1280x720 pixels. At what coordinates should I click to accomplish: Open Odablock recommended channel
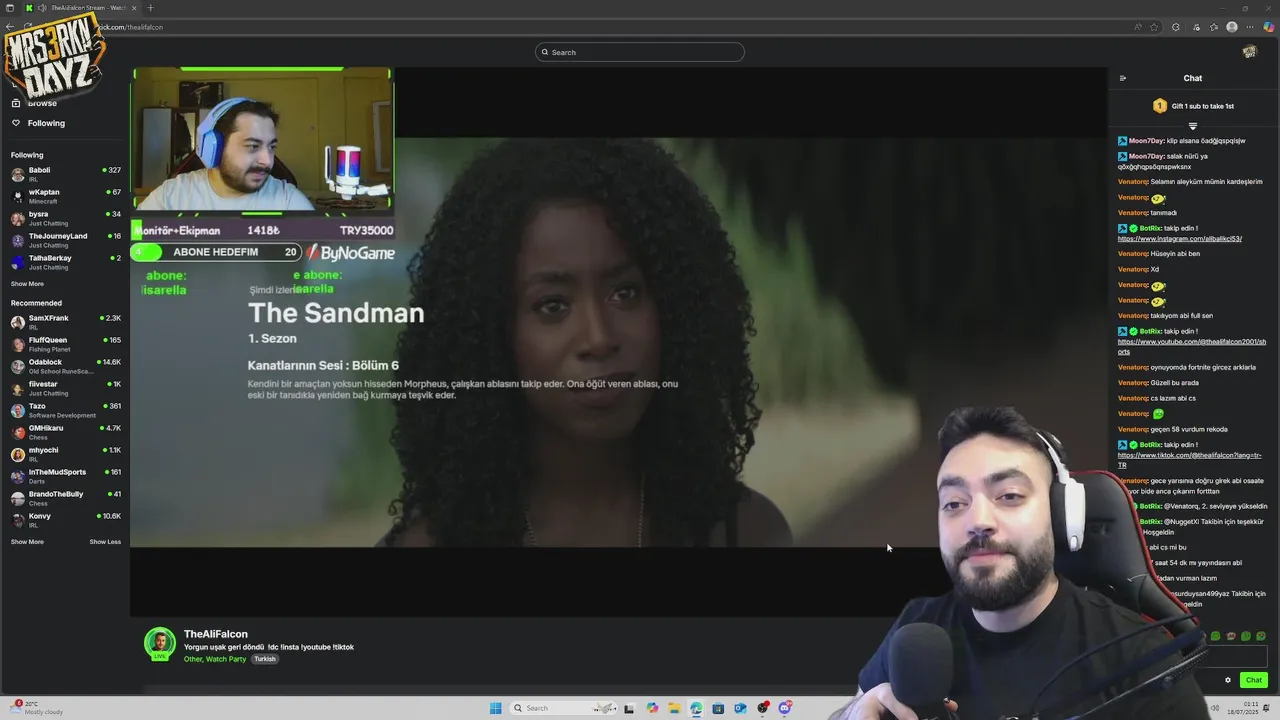point(65,366)
